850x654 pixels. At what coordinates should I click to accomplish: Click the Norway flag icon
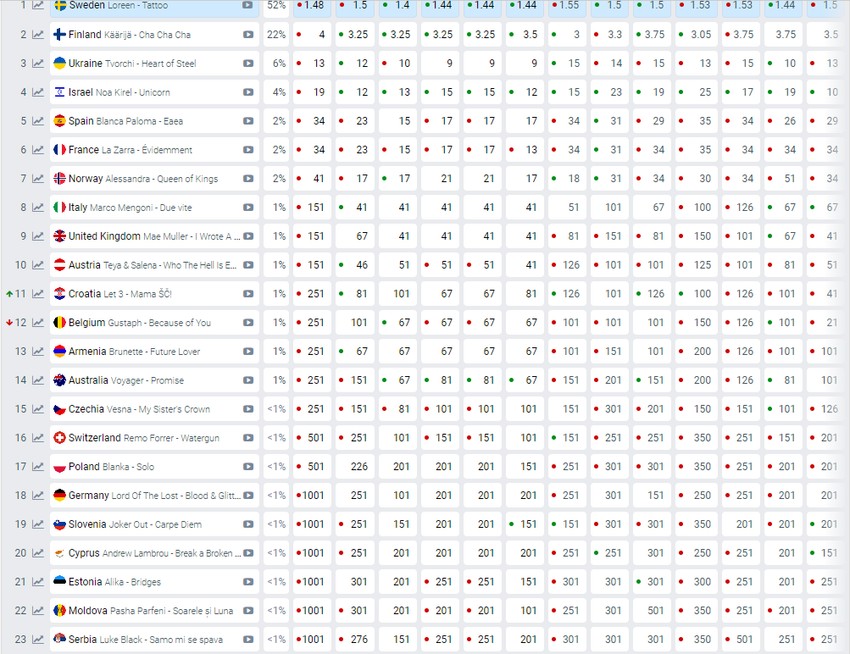tap(60, 178)
